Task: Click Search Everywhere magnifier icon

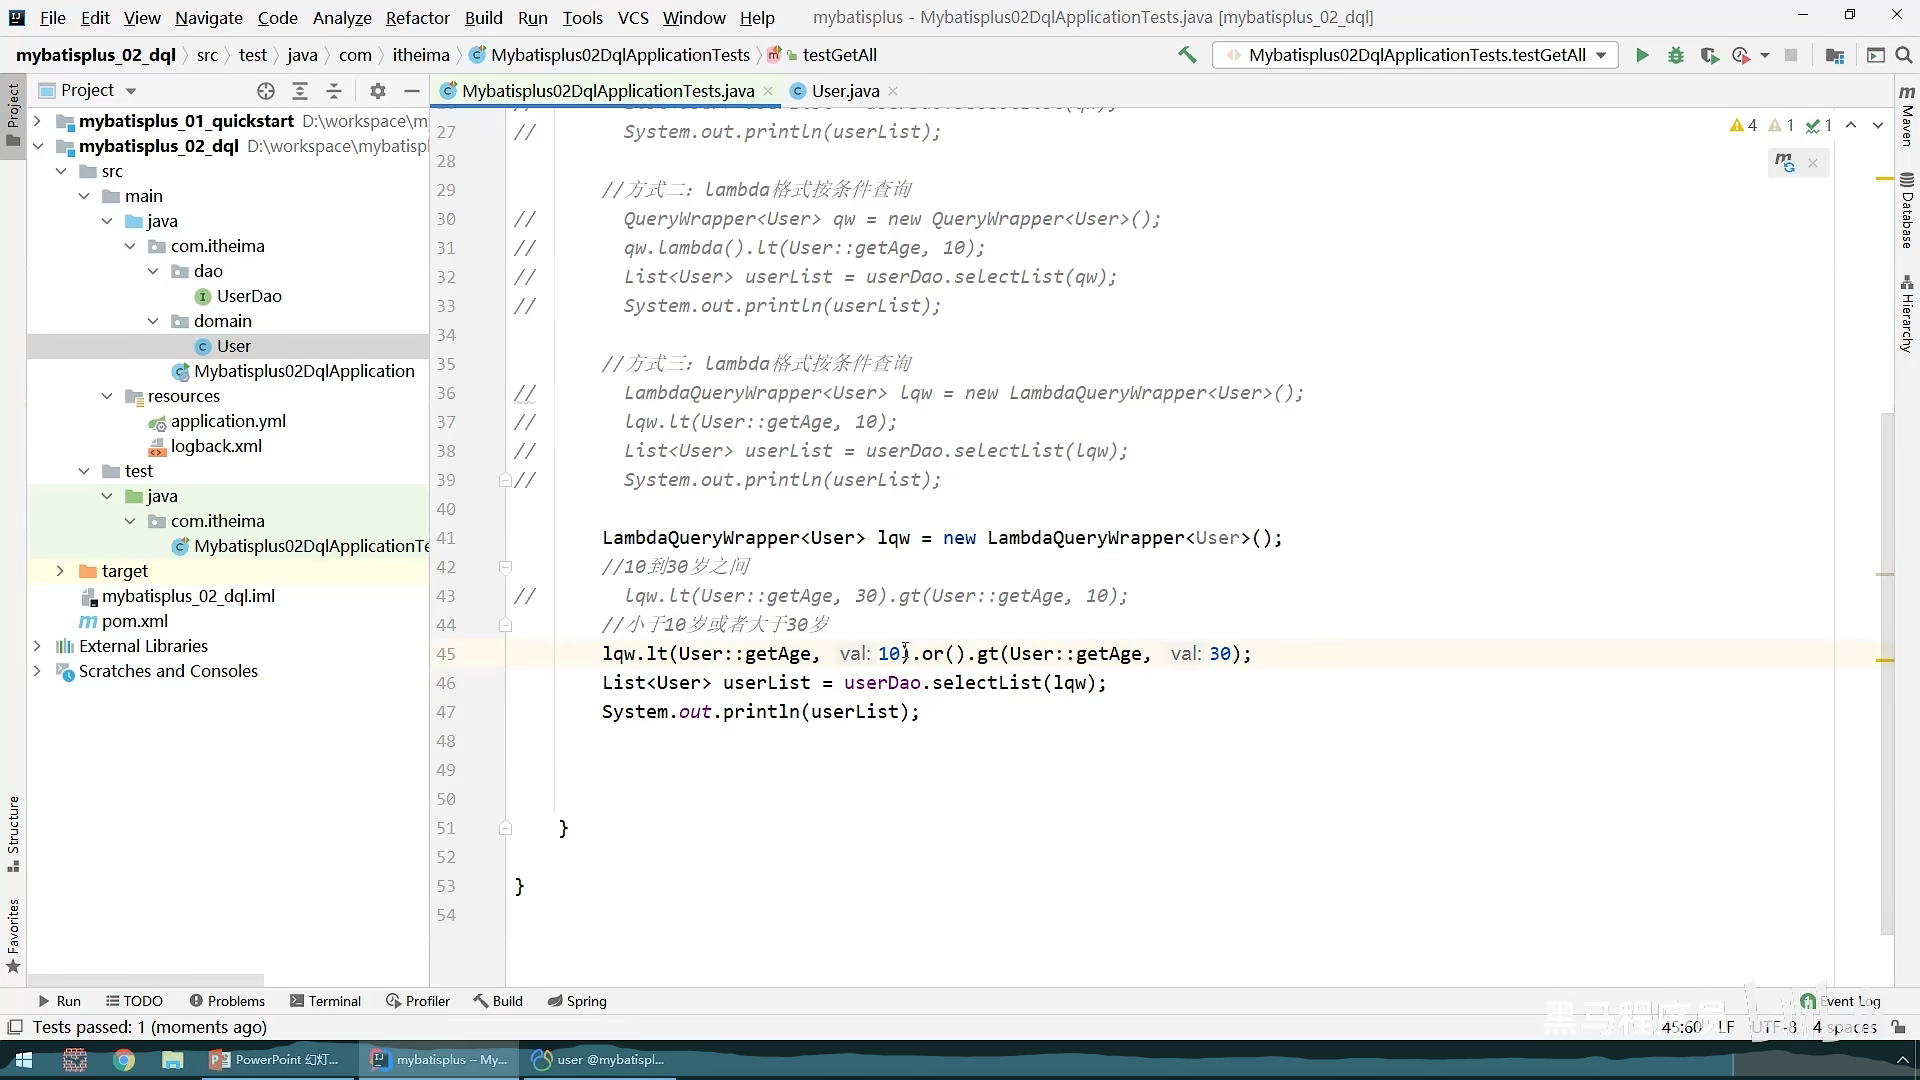Action: coord(1904,55)
